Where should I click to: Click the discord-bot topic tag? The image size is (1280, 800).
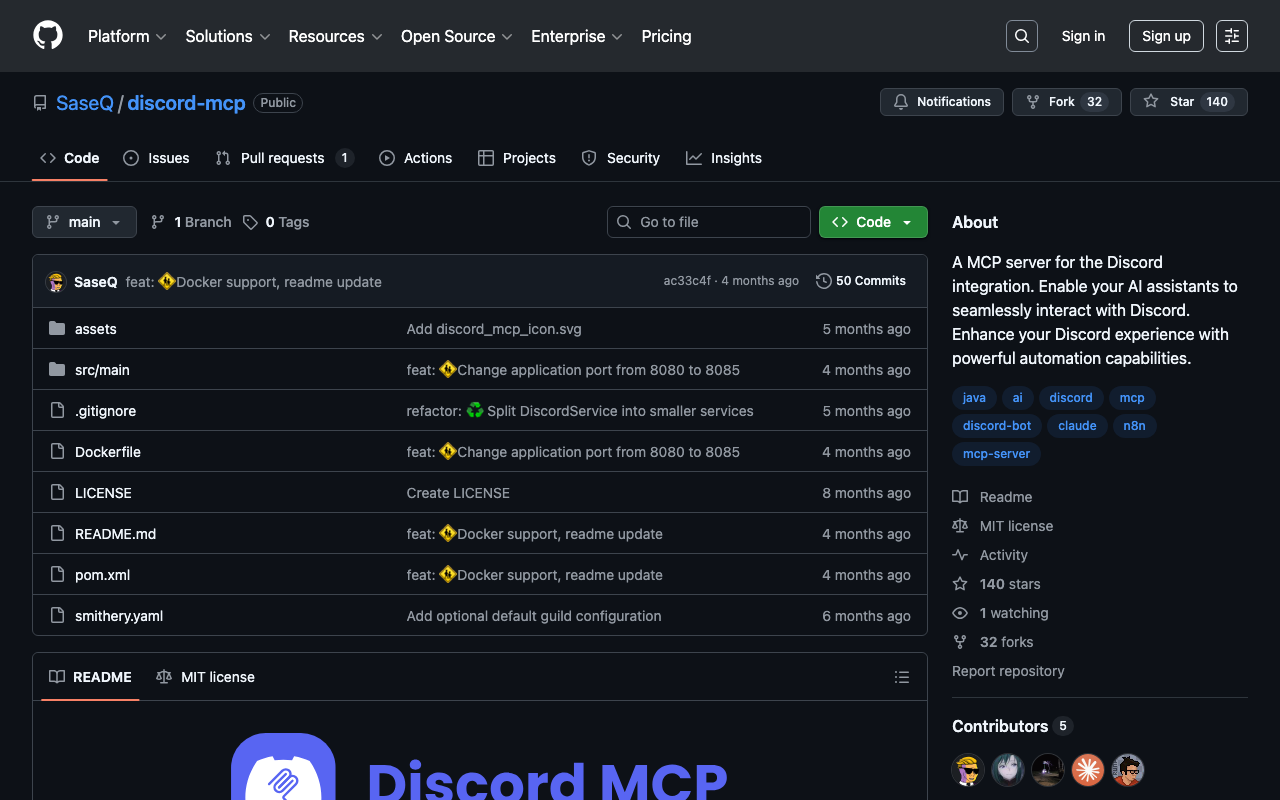996,425
